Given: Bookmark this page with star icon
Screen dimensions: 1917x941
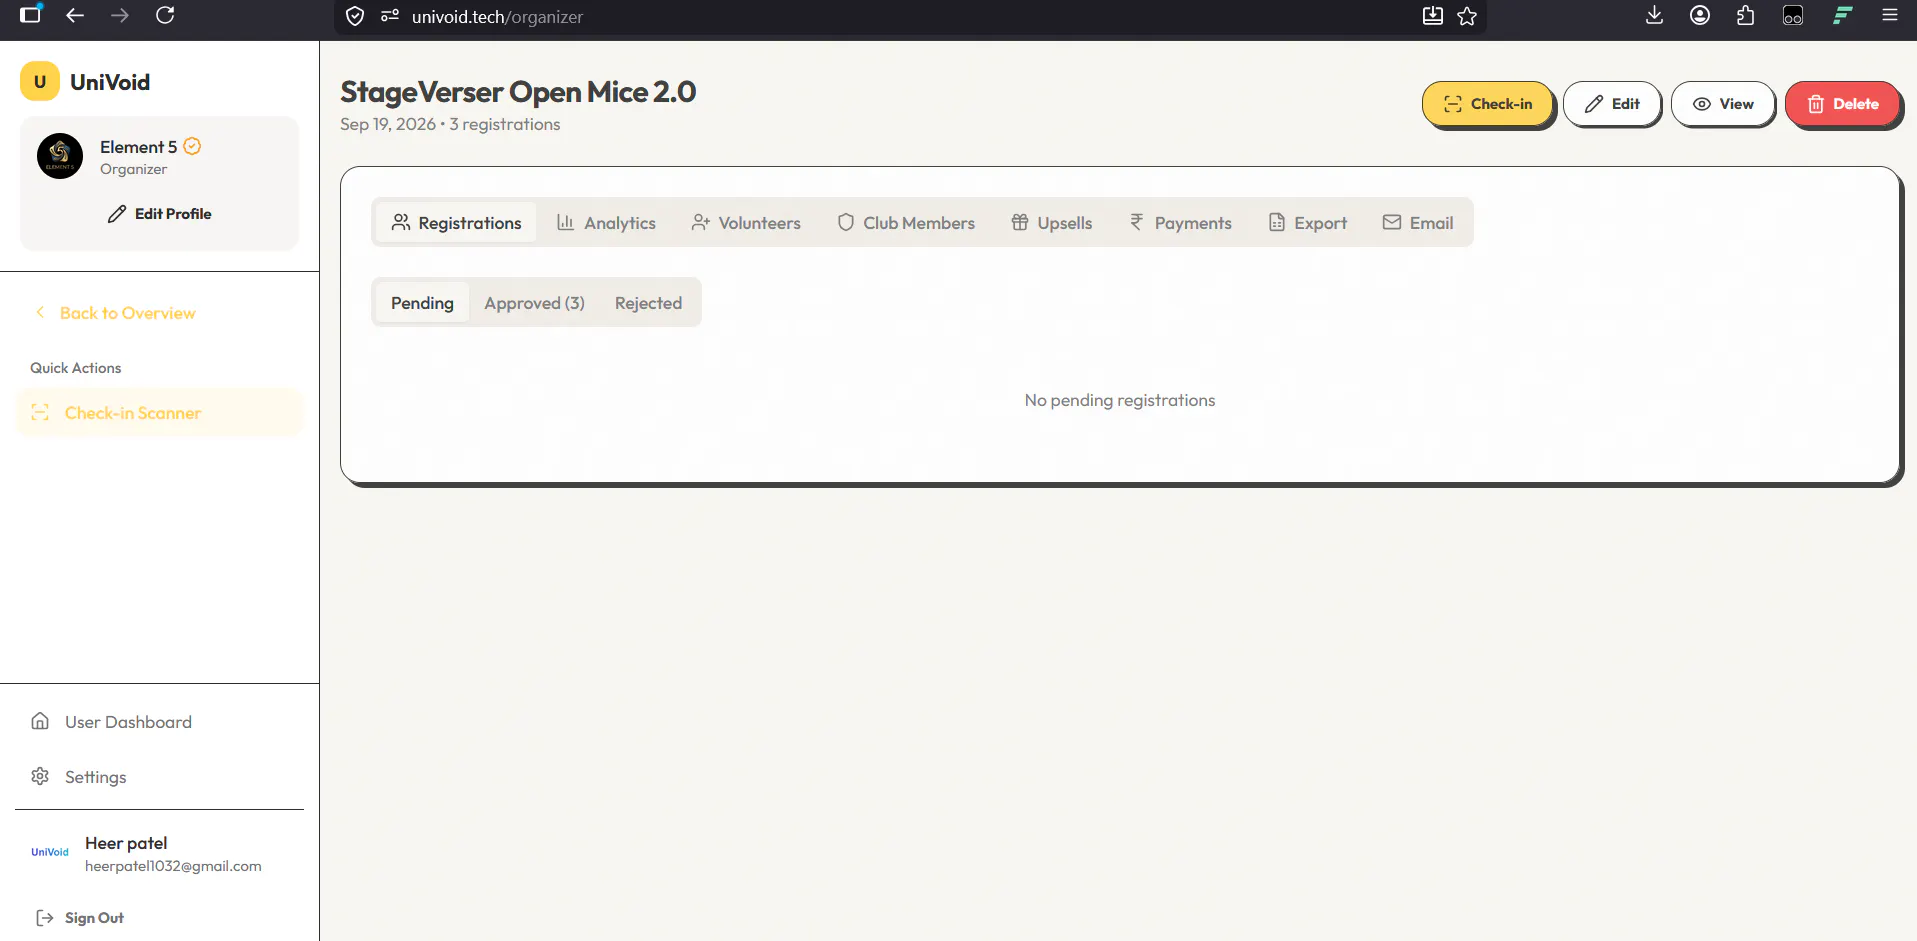Looking at the screenshot, I should [1467, 16].
